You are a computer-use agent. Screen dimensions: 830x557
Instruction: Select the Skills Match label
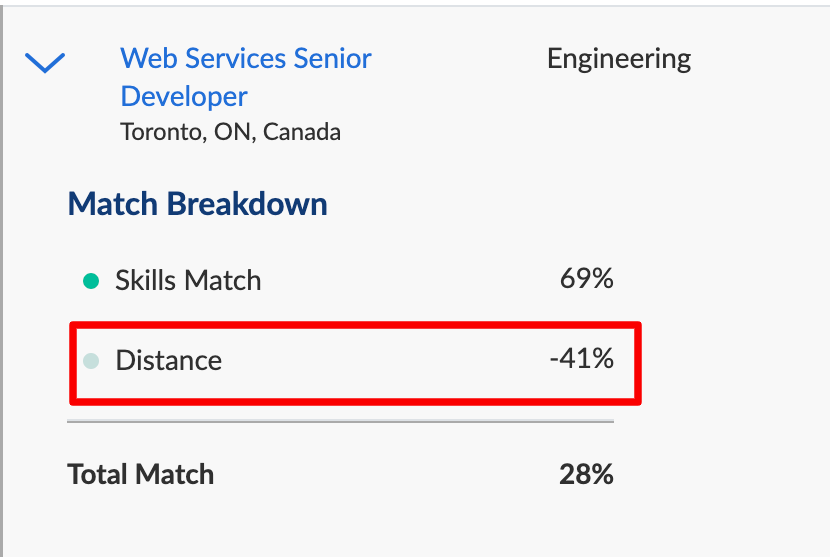(x=188, y=280)
